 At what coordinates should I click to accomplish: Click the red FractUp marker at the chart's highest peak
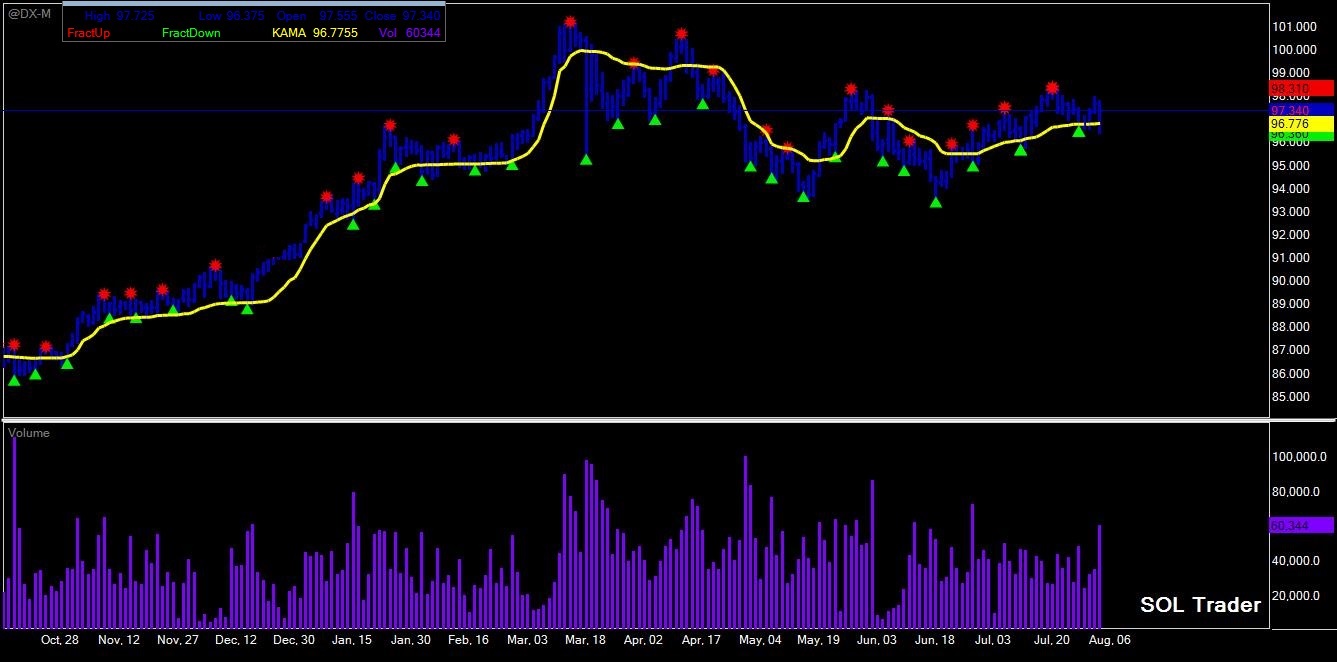coord(570,22)
